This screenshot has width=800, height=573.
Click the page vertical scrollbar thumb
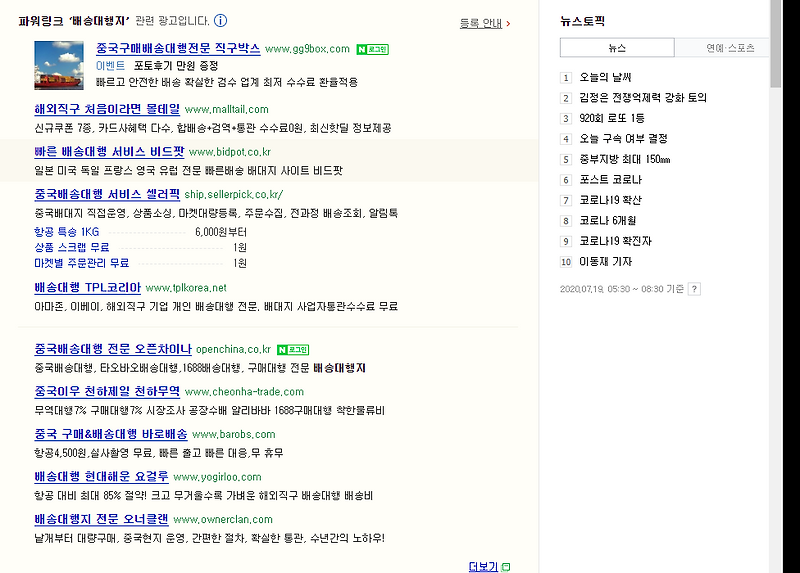pyautogui.click(x=776, y=43)
